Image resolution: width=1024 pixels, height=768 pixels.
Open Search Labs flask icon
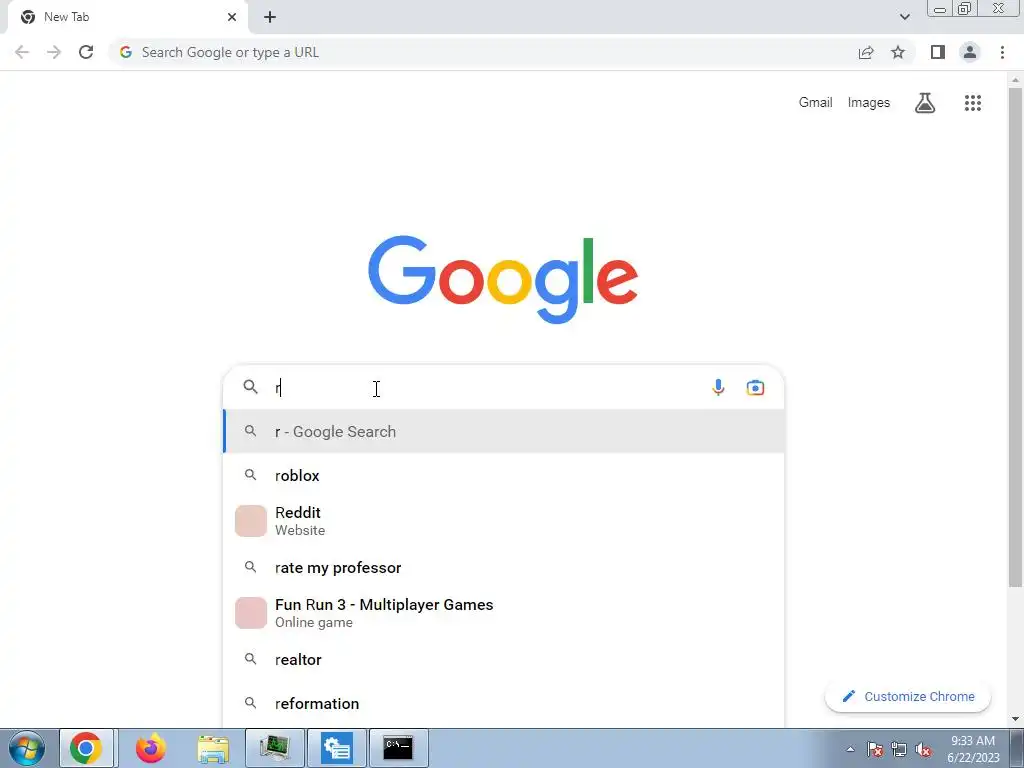(x=925, y=103)
